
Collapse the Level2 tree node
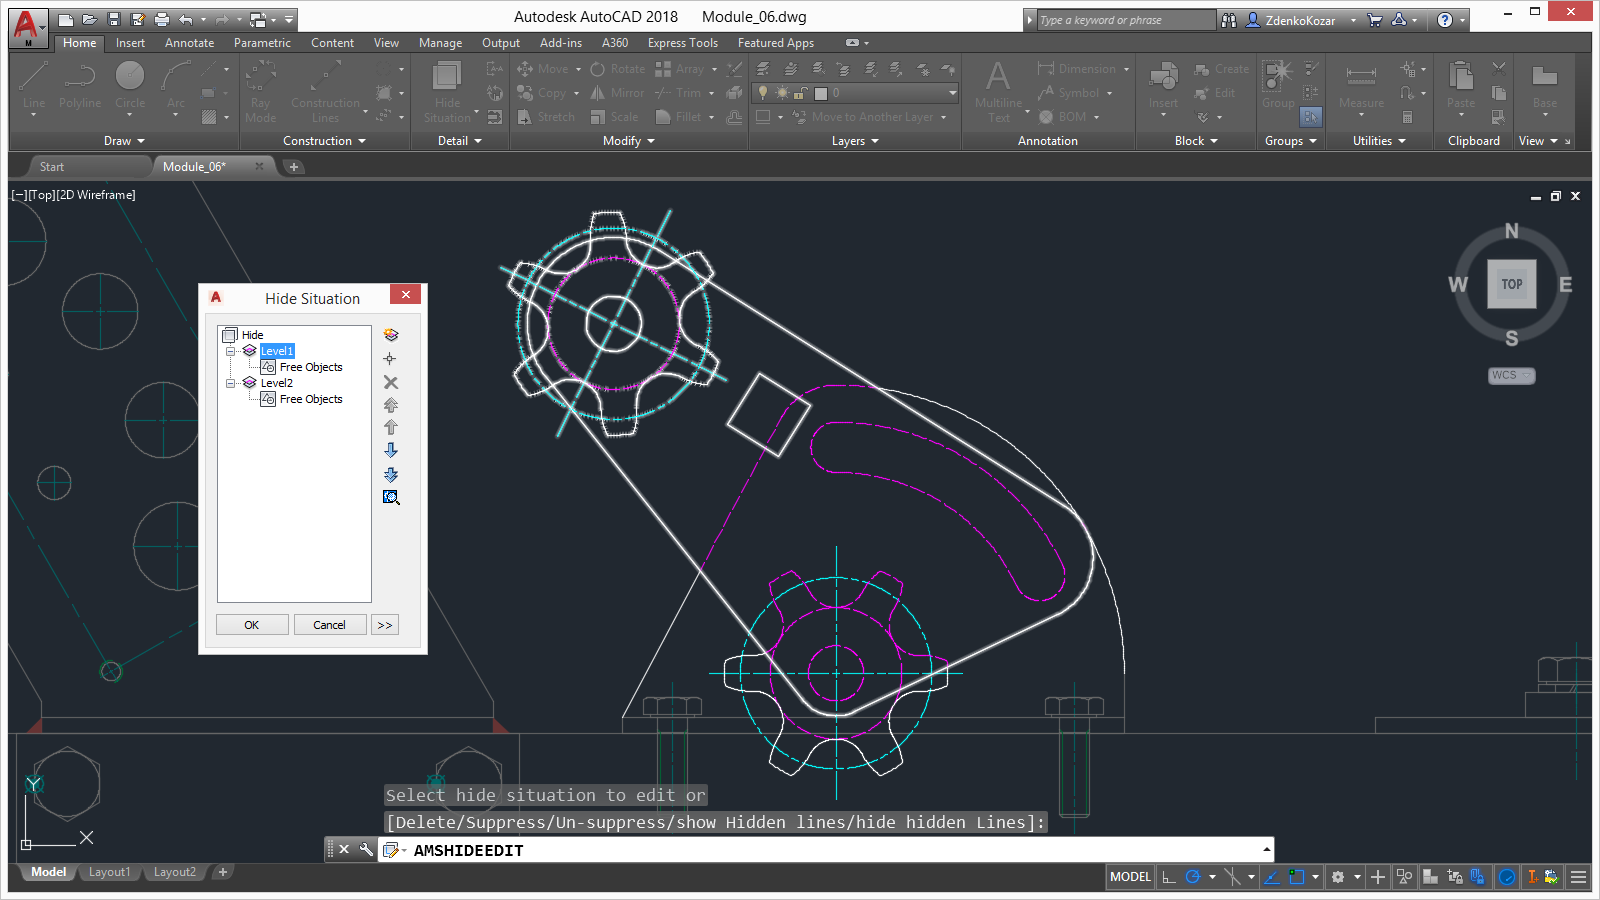point(230,383)
